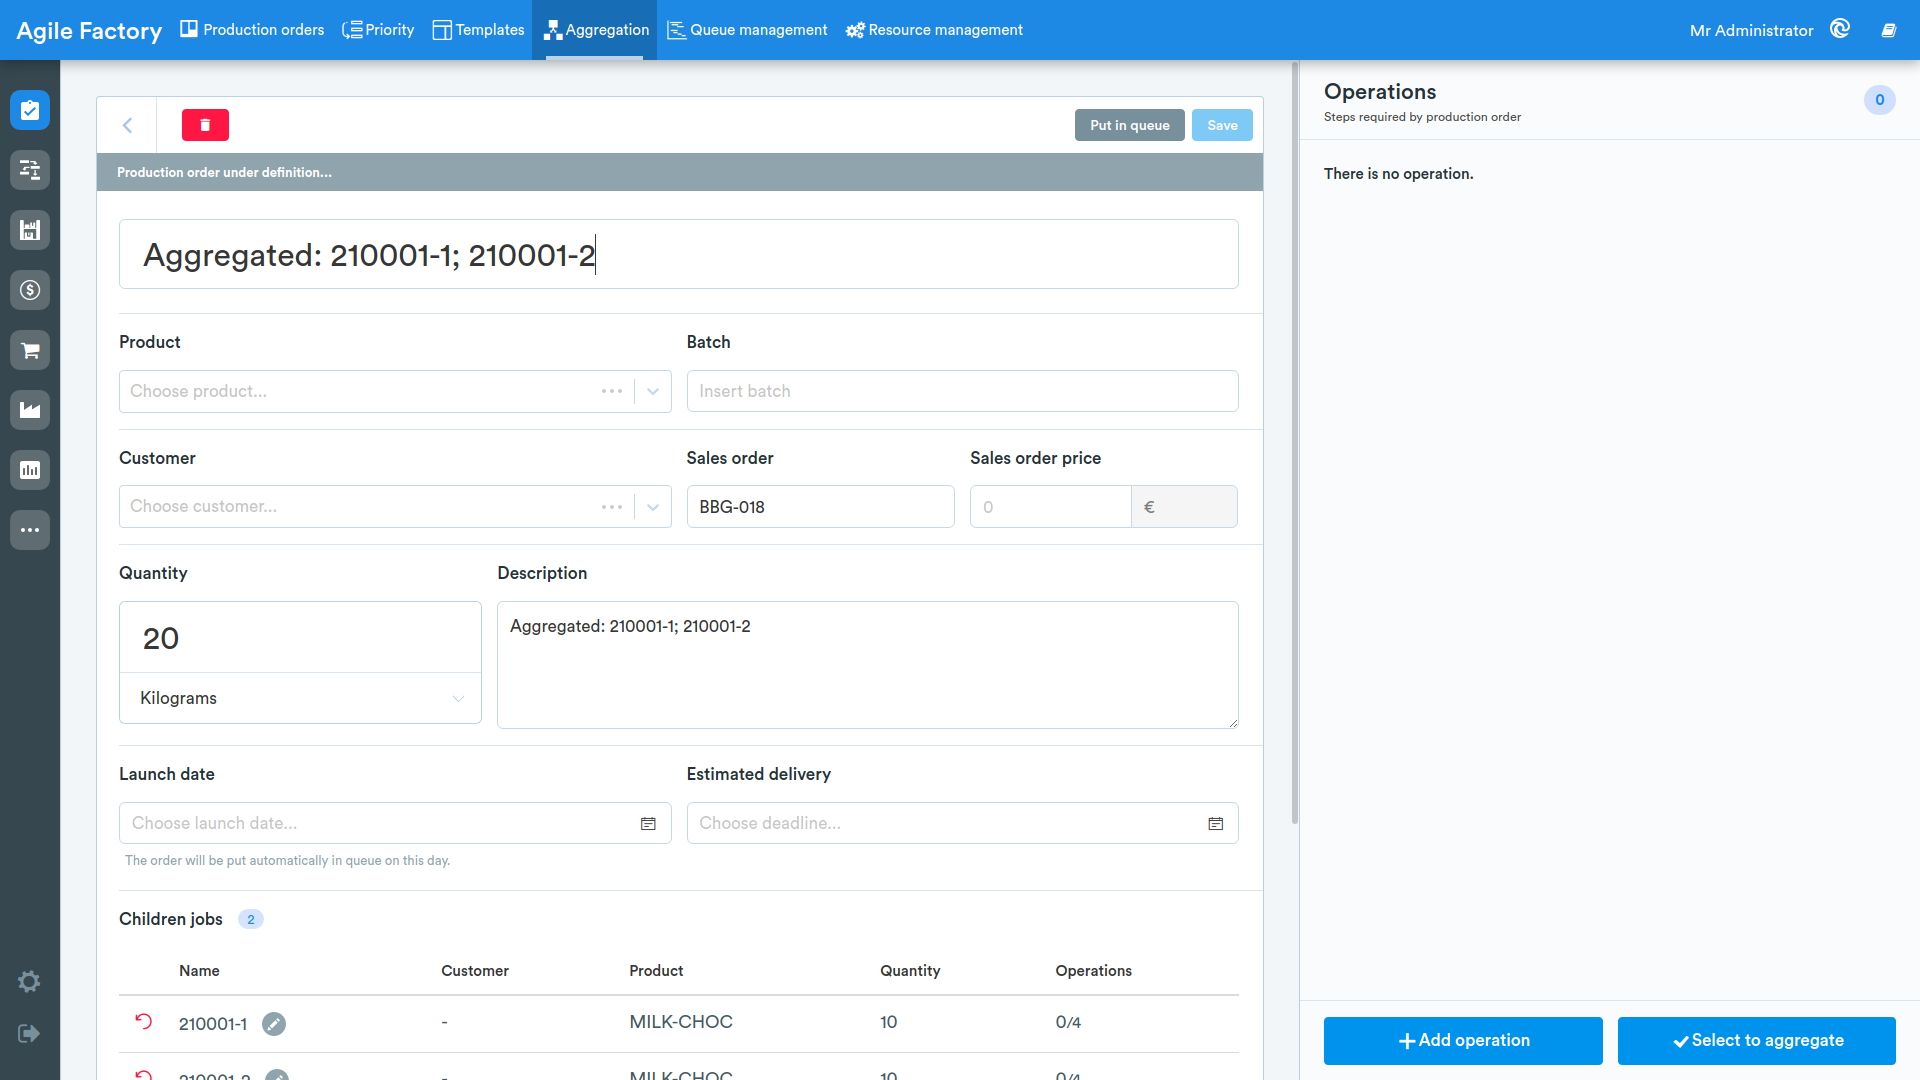This screenshot has width=1920, height=1080.
Task: Open Queue management menu
Action: click(x=747, y=30)
